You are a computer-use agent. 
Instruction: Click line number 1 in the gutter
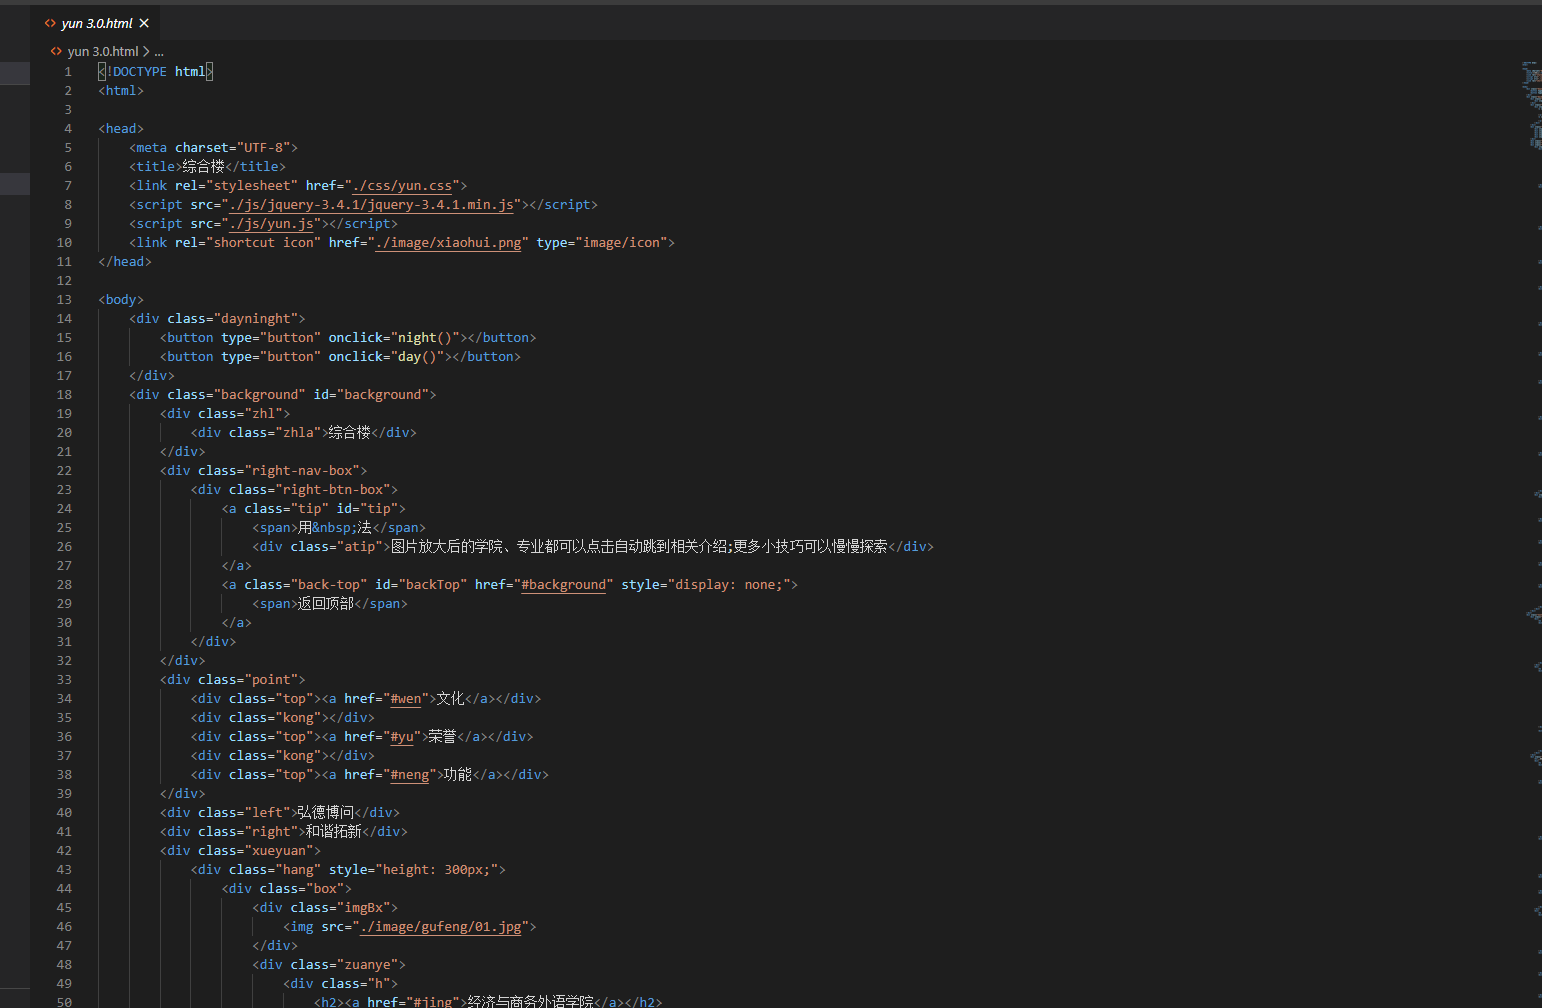68,72
